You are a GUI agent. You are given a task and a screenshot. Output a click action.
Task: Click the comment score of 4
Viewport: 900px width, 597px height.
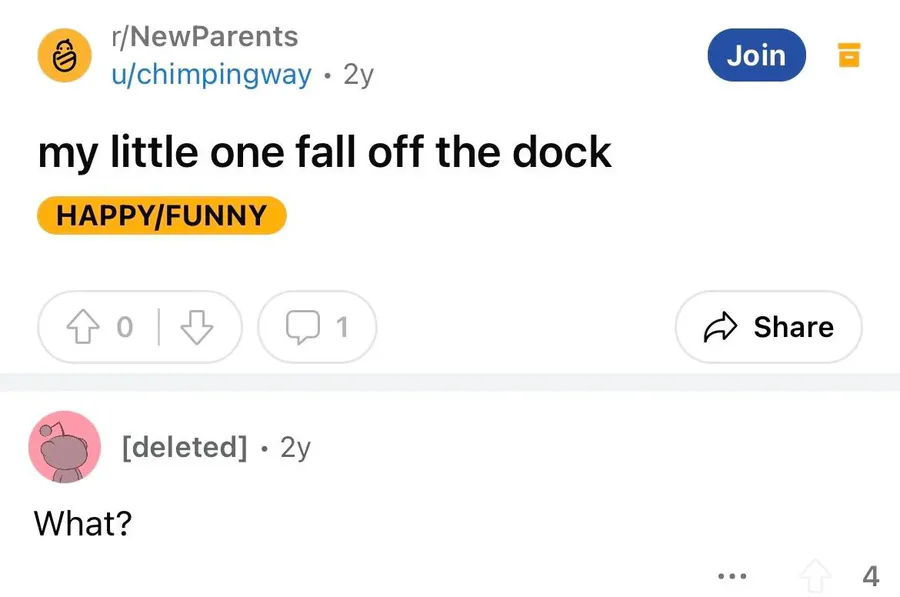pyautogui.click(x=871, y=576)
